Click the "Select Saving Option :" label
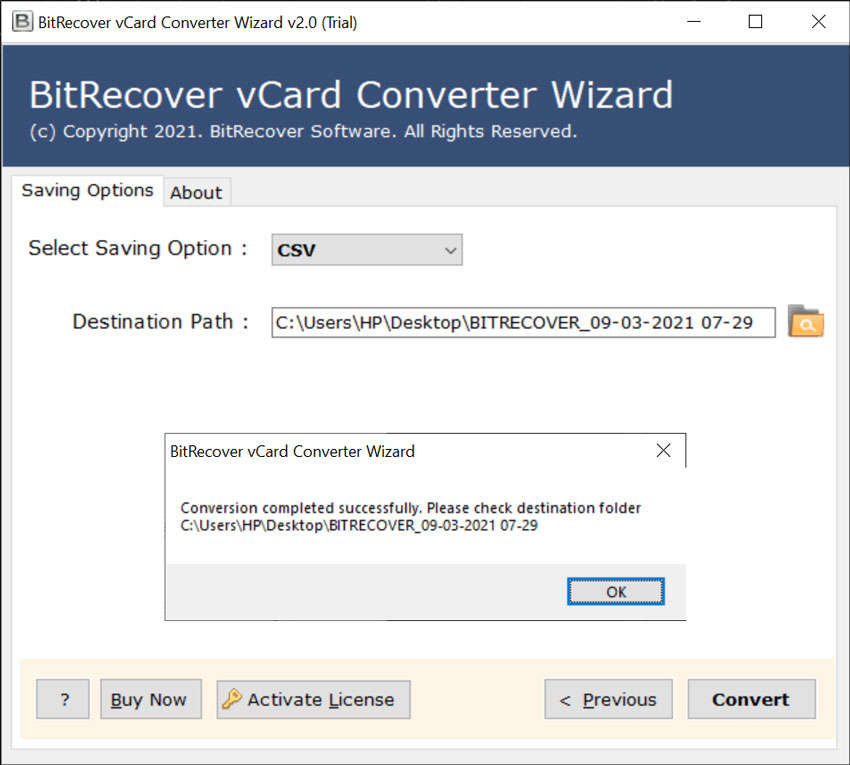850x765 pixels. [138, 248]
